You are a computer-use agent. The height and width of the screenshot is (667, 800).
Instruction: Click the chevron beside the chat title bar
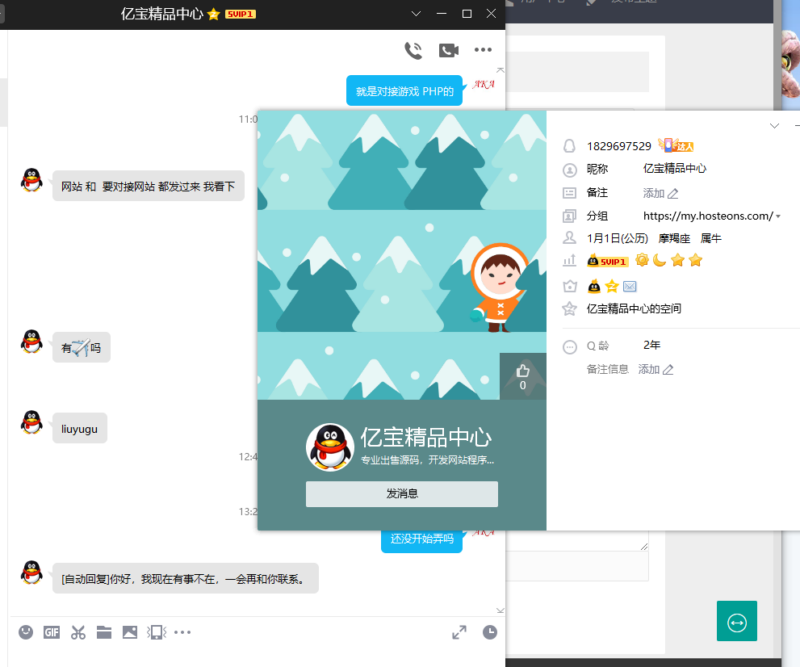tap(416, 14)
